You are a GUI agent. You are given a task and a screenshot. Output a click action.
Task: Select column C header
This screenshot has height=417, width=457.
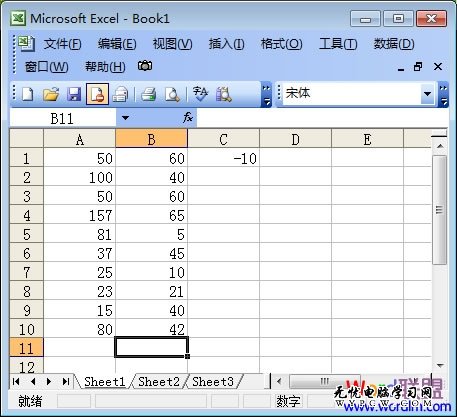(x=223, y=139)
